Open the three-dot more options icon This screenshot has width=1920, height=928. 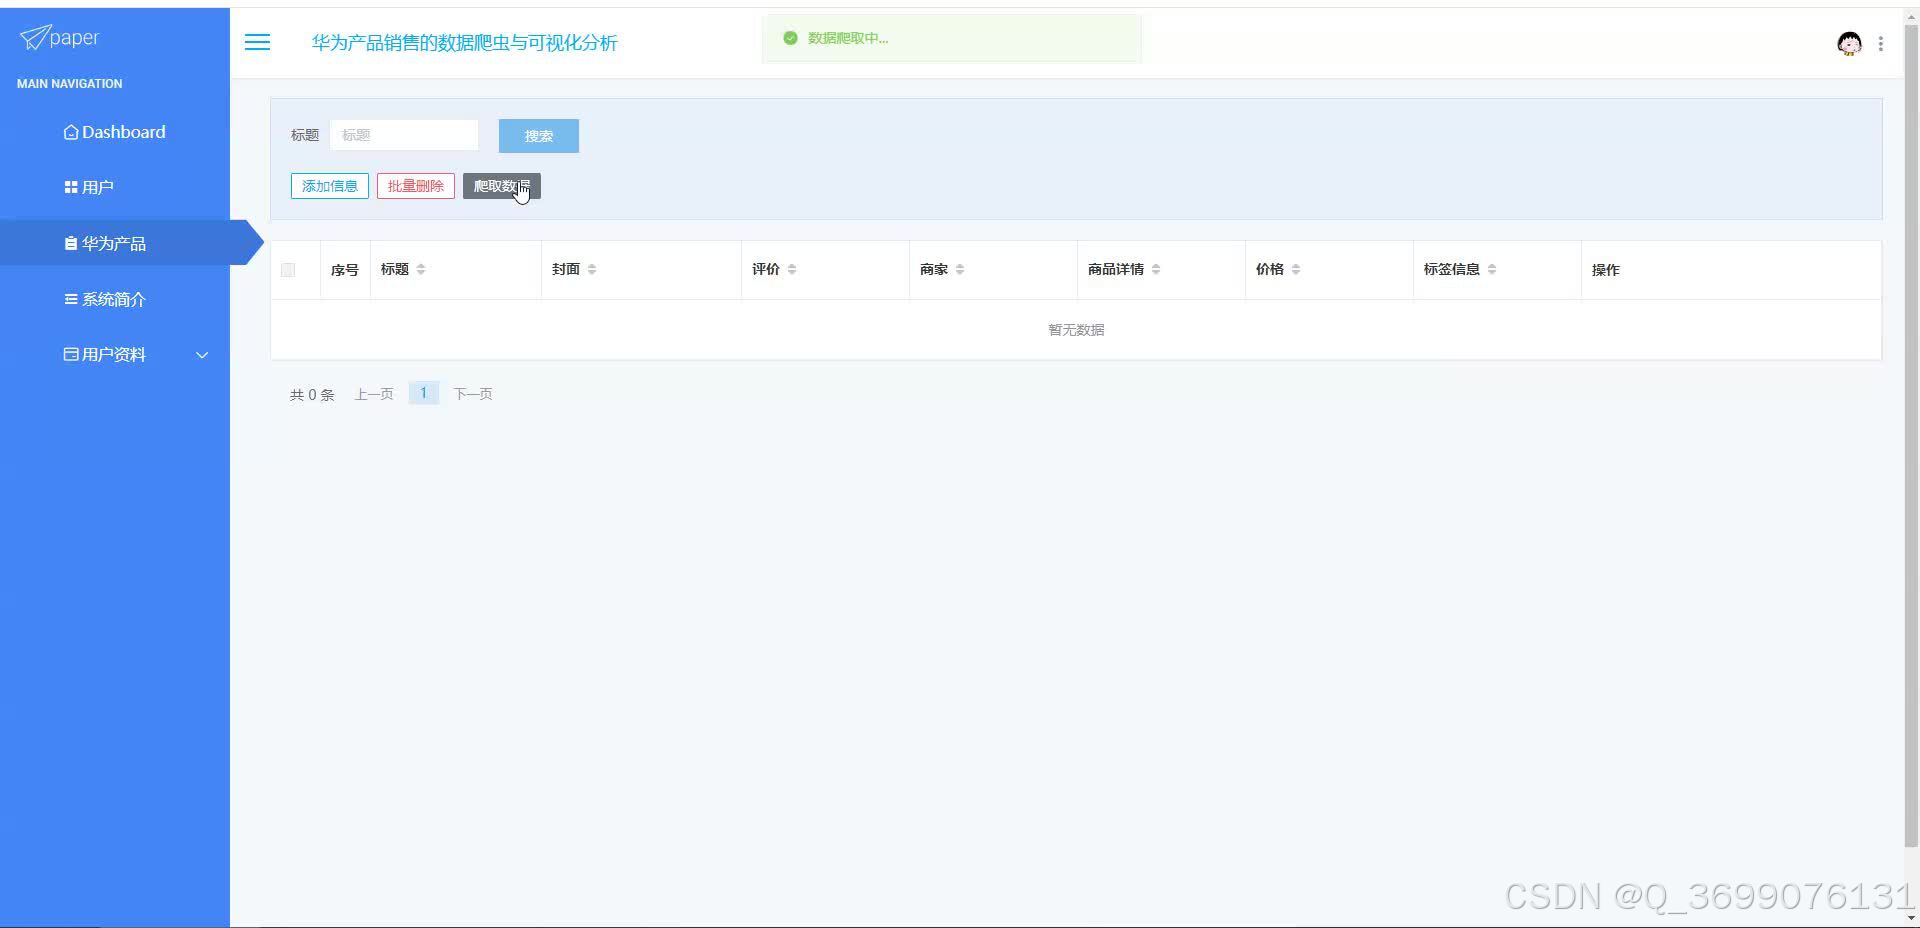(x=1881, y=44)
